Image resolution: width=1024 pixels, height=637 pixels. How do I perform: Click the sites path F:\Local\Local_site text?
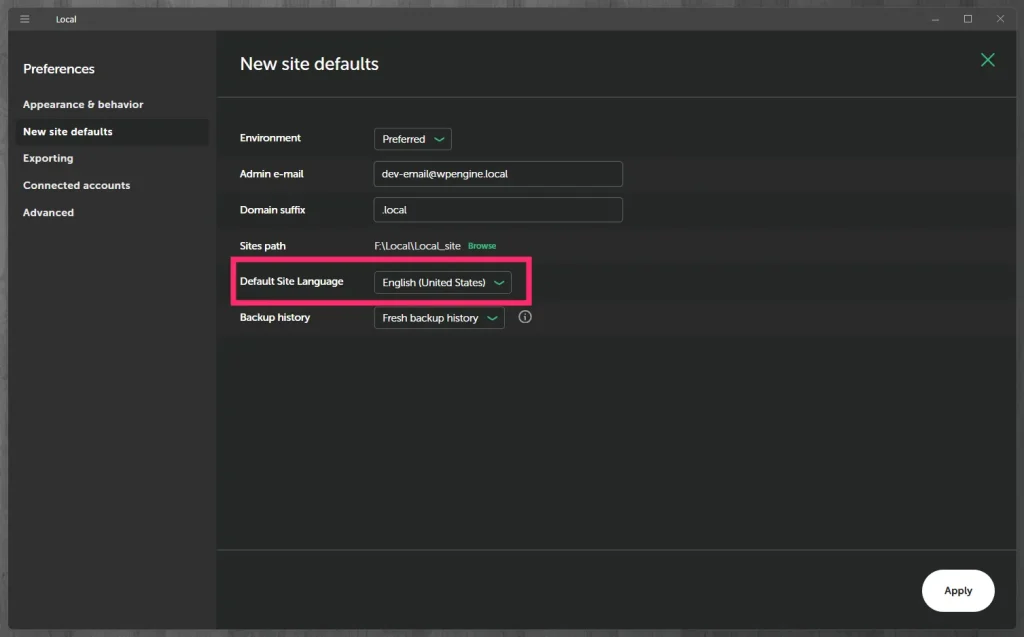[x=417, y=246]
